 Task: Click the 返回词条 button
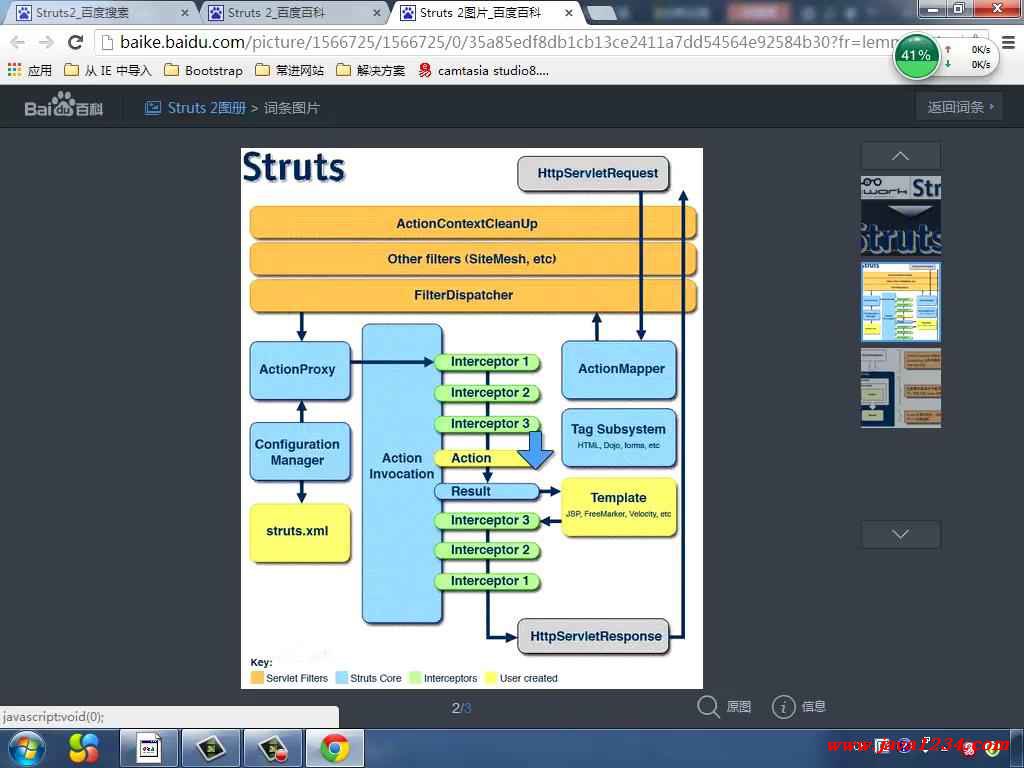pyautogui.click(x=960, y=106)
